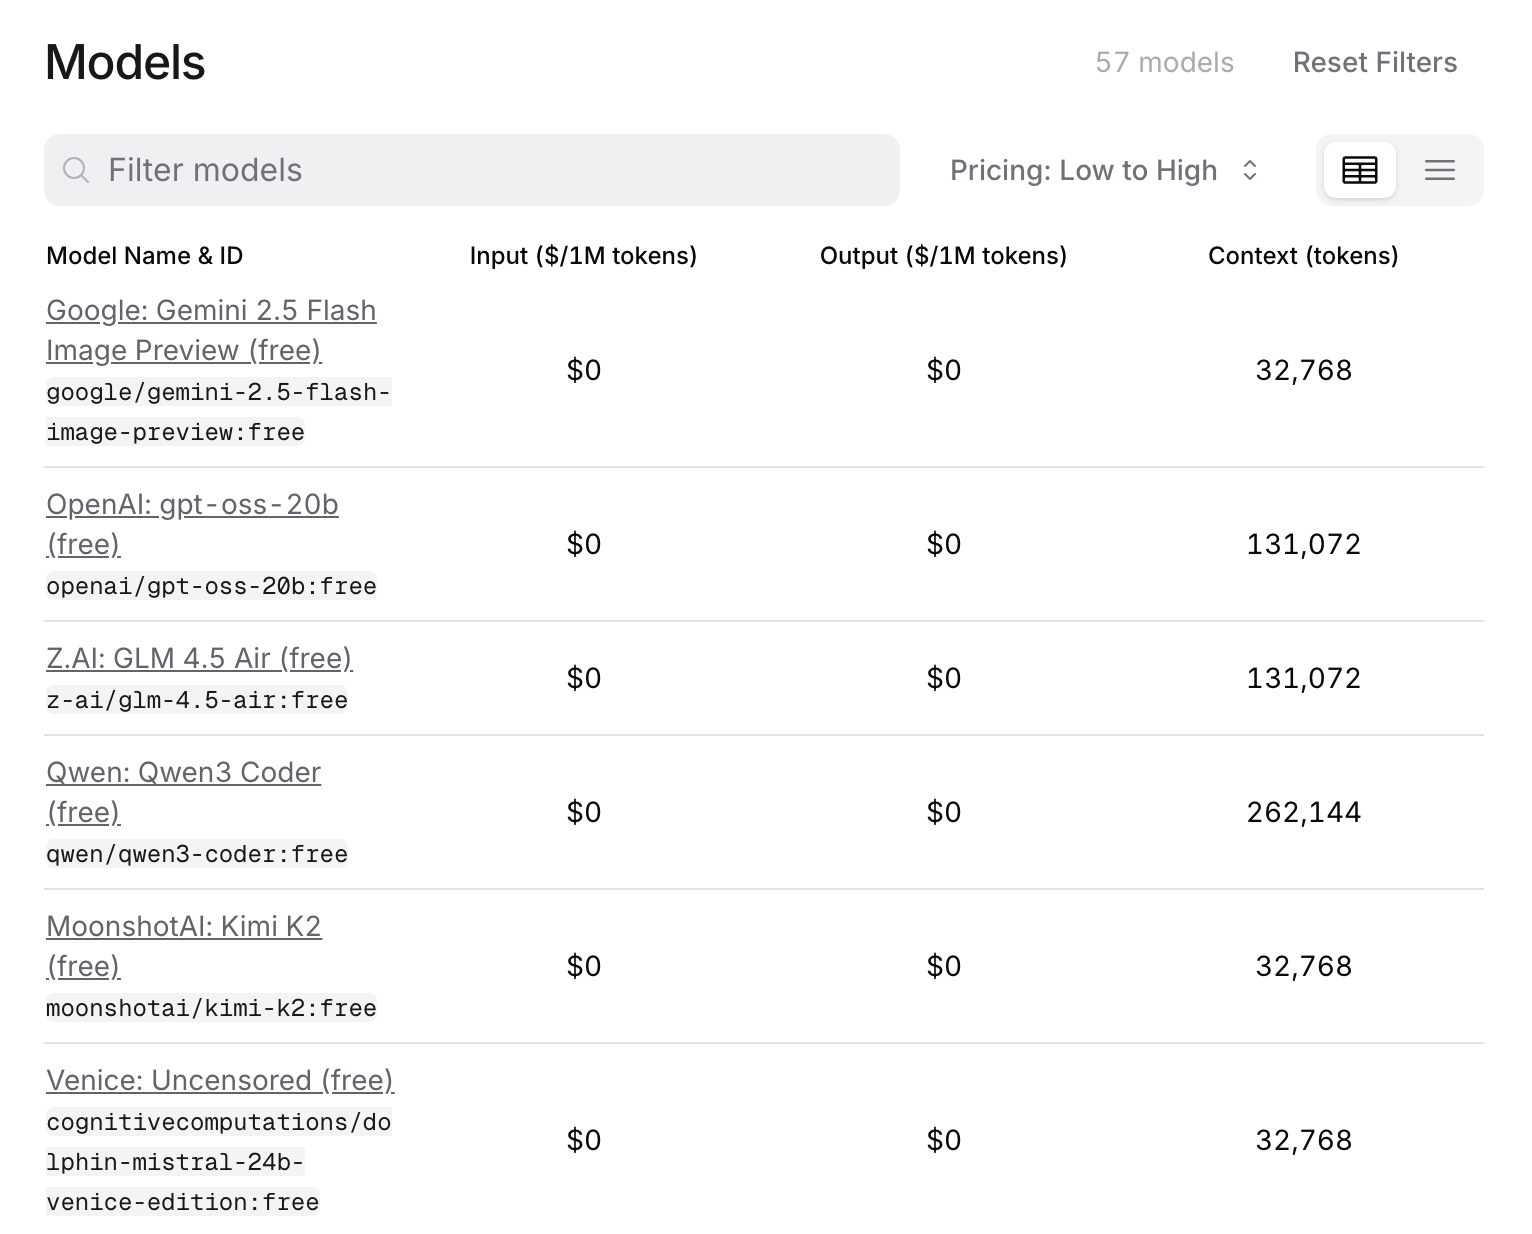Click the Input ($/1M tokens) column header
Image resolution: width=1532 pixels, height=1234 pixels.
(583, 256)
